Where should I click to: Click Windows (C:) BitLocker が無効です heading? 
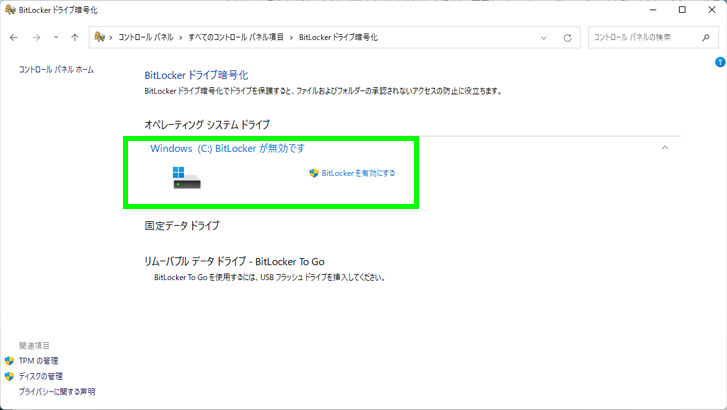[227, 148]
